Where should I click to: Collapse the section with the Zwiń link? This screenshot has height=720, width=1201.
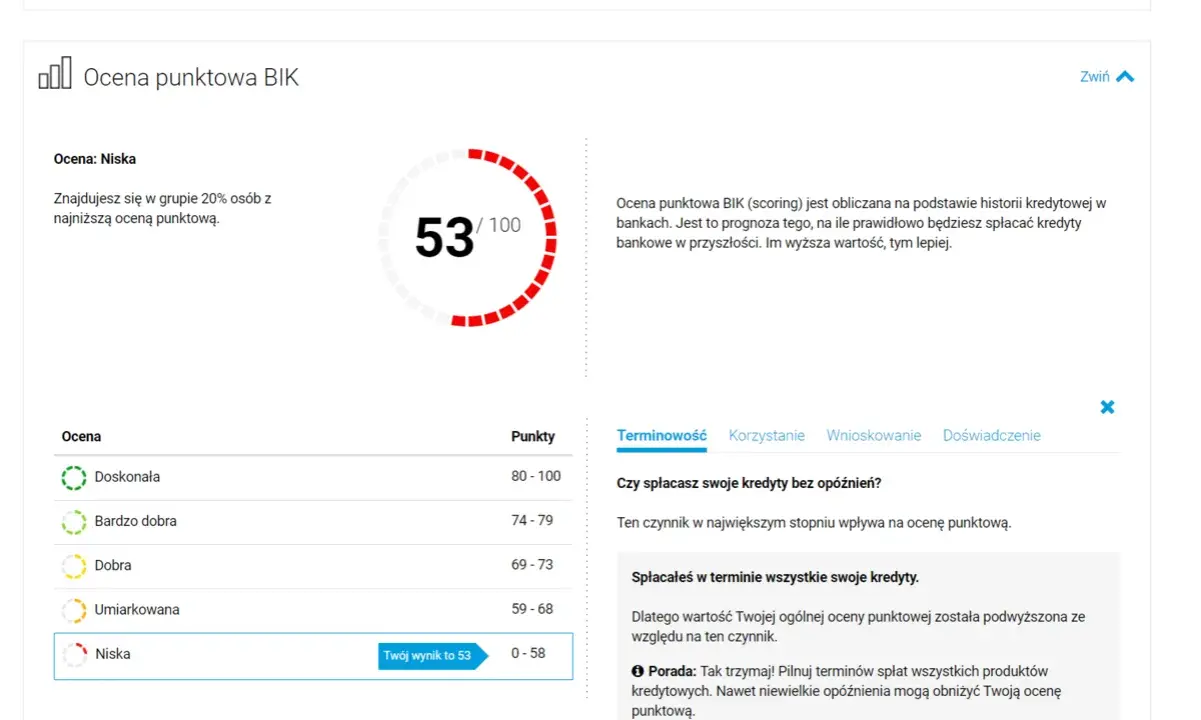click(x=1107, y=76)
